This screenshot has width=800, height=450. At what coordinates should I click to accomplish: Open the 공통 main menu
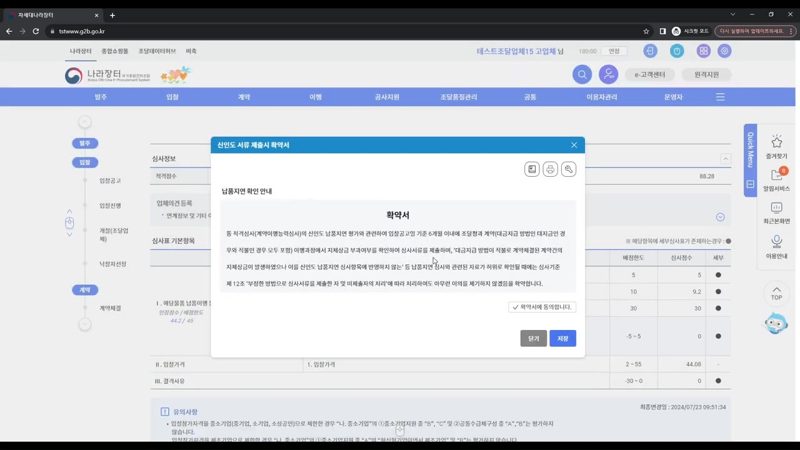pyautogui.click(x=530, y=97)
